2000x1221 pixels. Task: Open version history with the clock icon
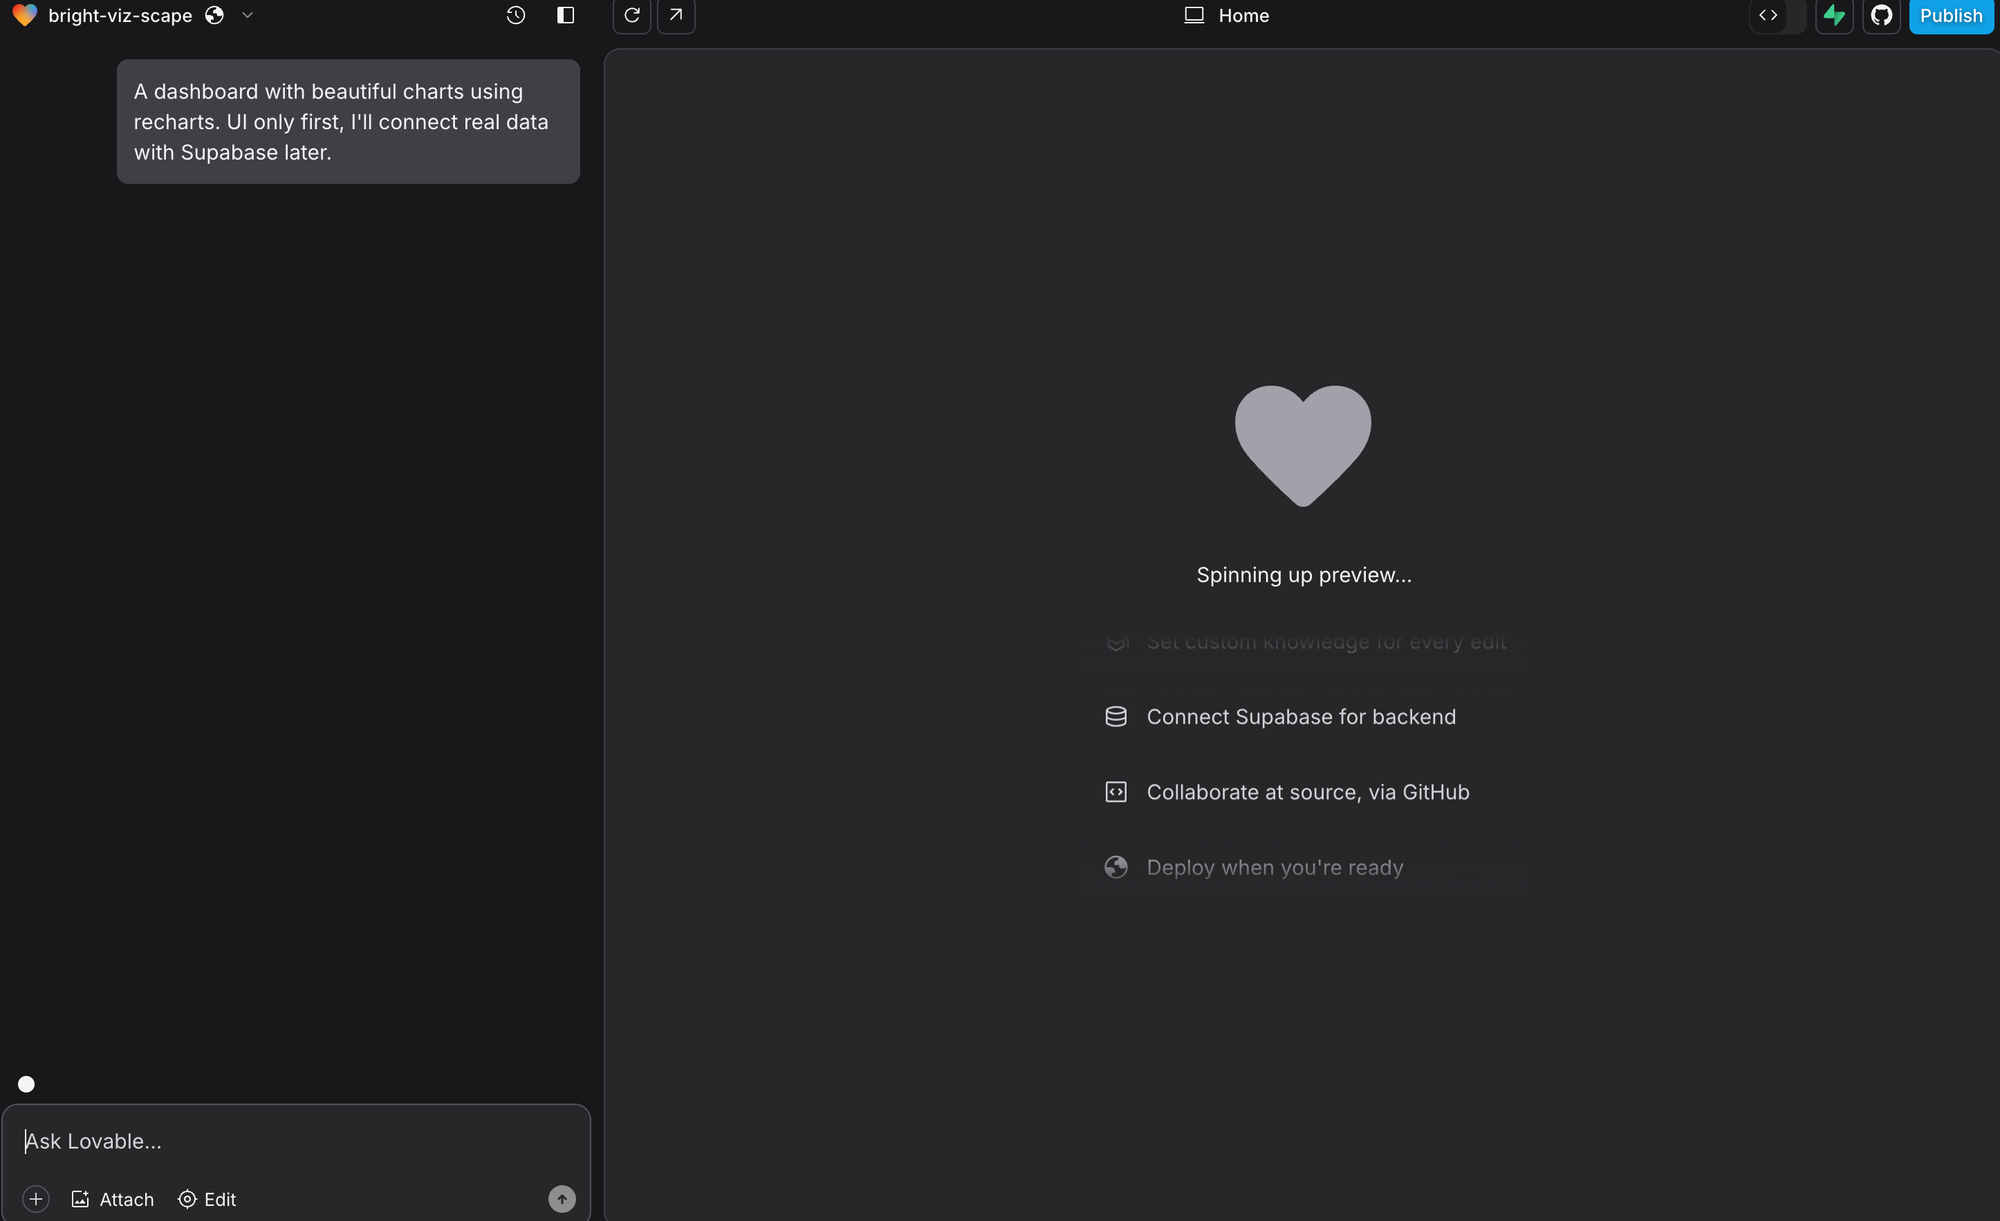(515, 15)
